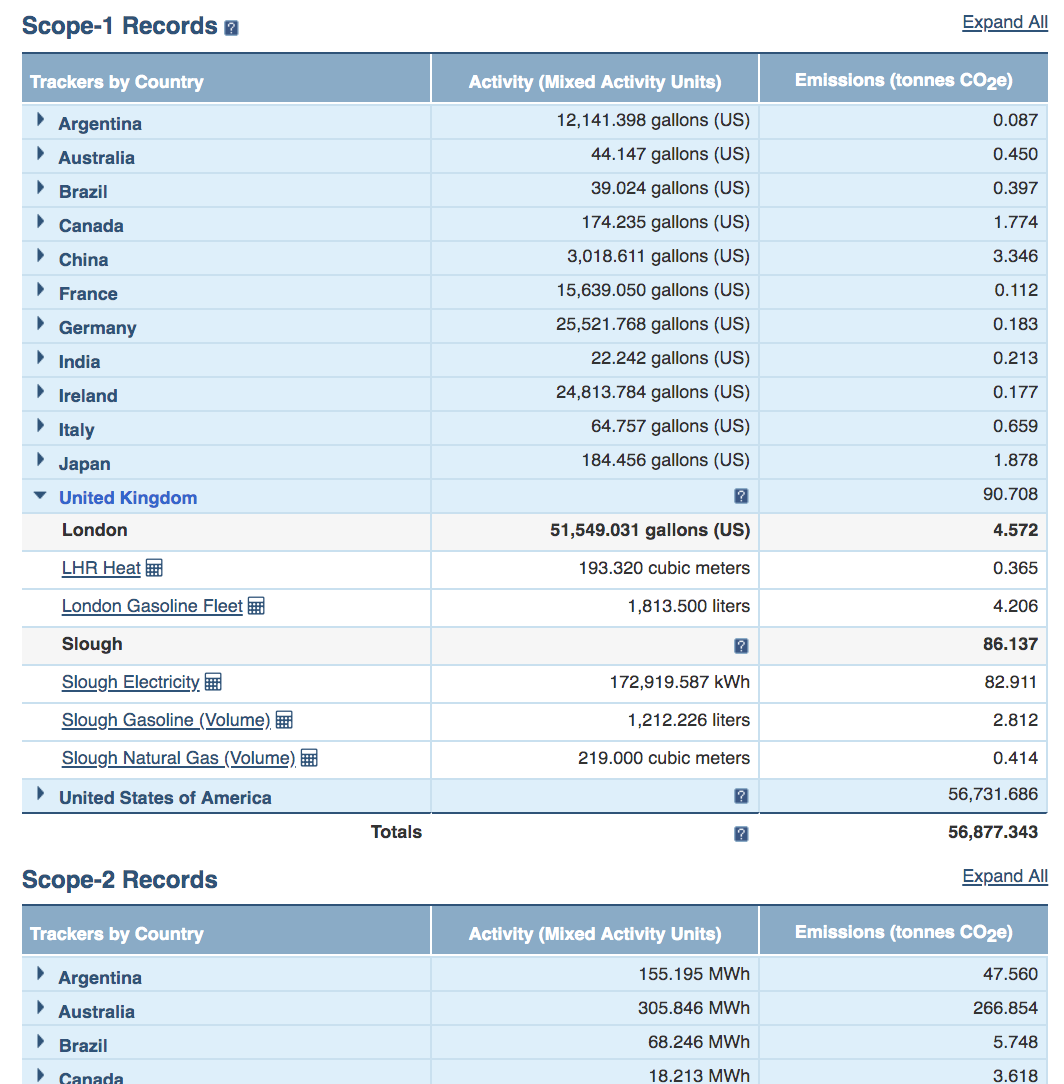This screenshot has width=1064, height=1084.
Task: Click Expand All for Scope-2 Records
Action: (x=1005, y=877)
